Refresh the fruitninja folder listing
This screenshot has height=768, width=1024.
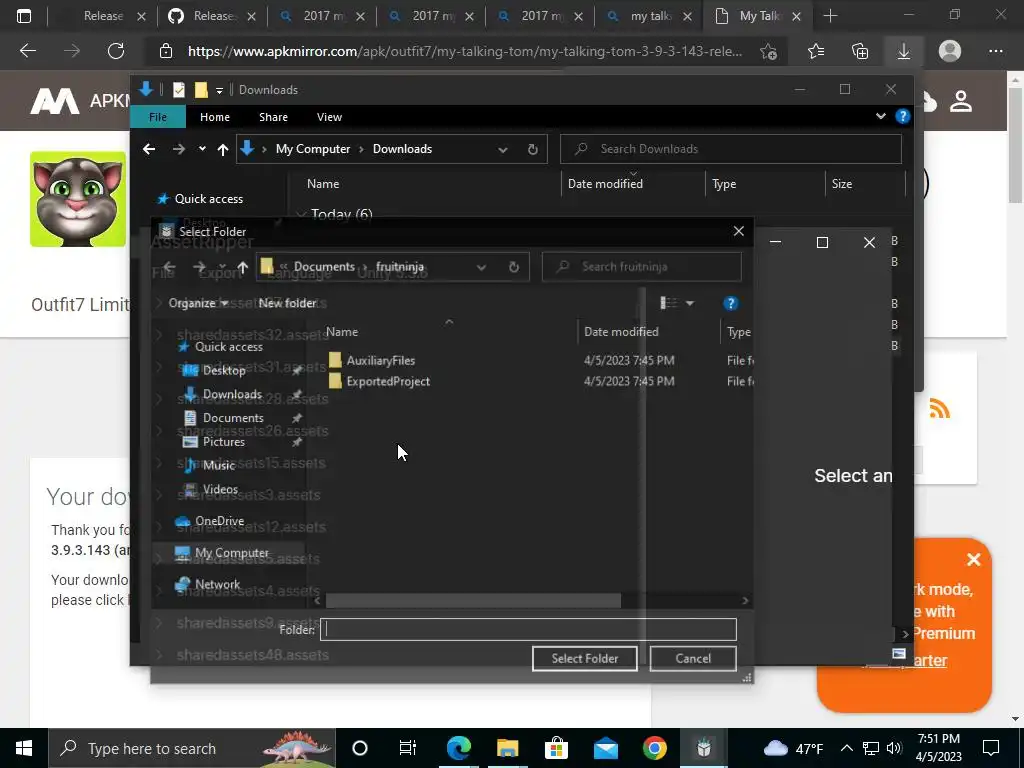point(514,266)
